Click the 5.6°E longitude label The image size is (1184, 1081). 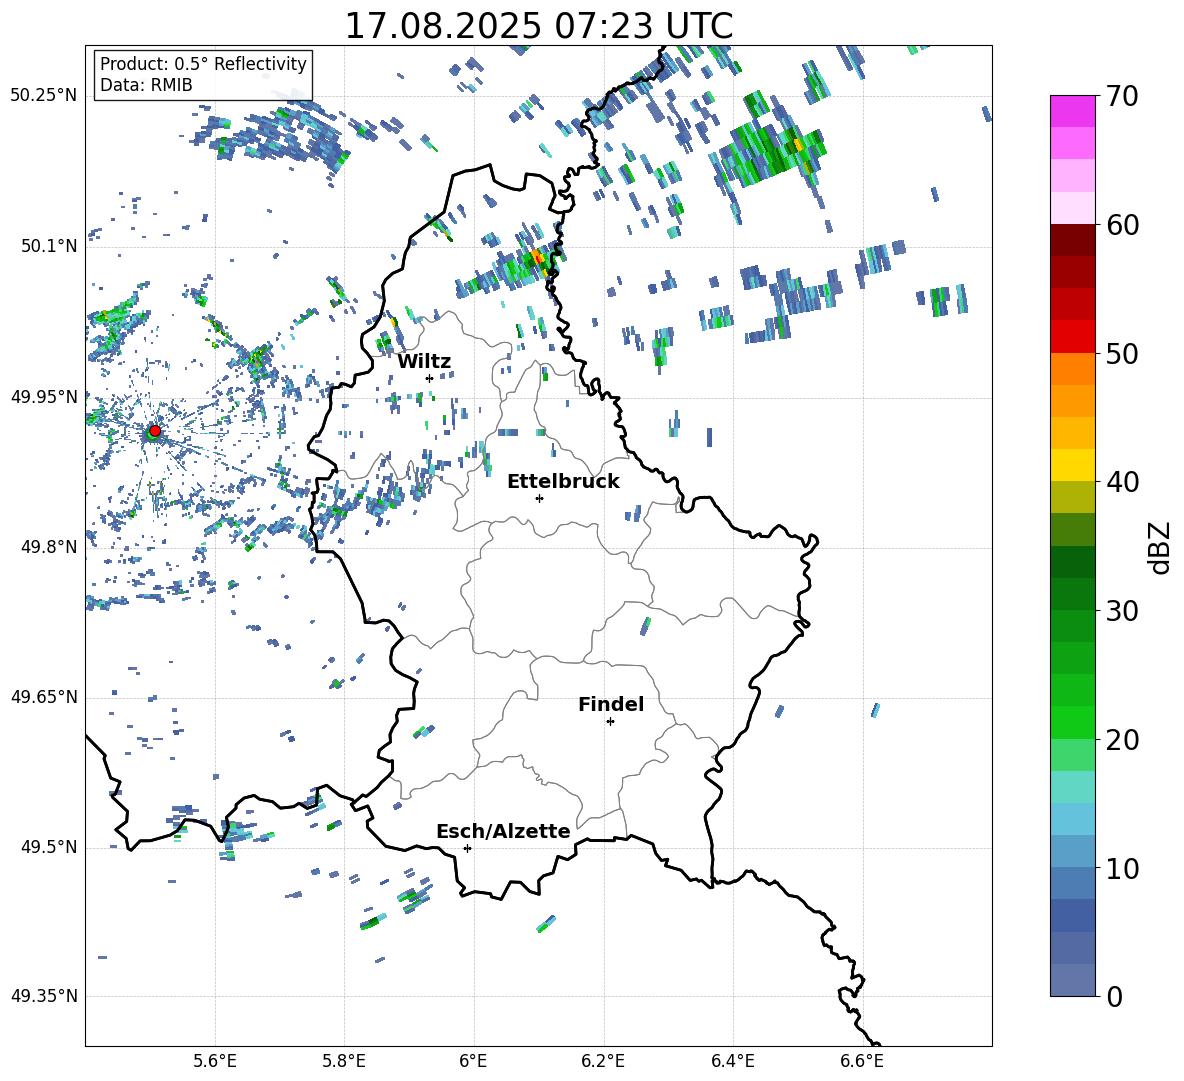click(215, 1061)
